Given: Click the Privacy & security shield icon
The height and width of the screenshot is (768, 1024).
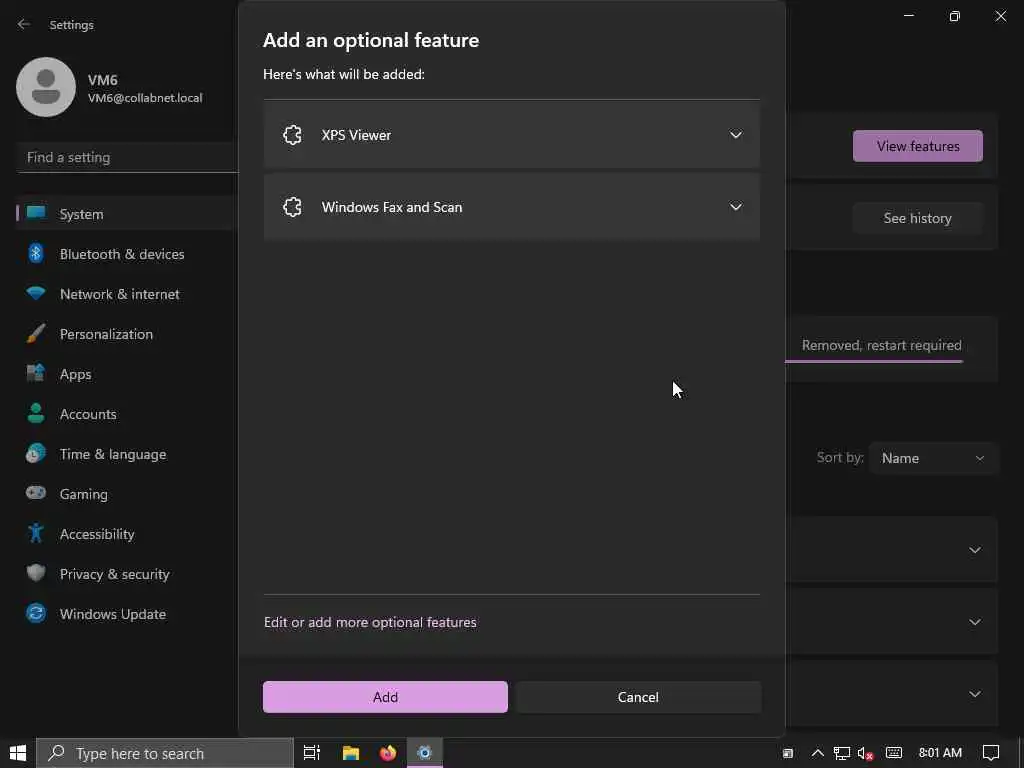Looking at the screenshot, I should [36, 573].
